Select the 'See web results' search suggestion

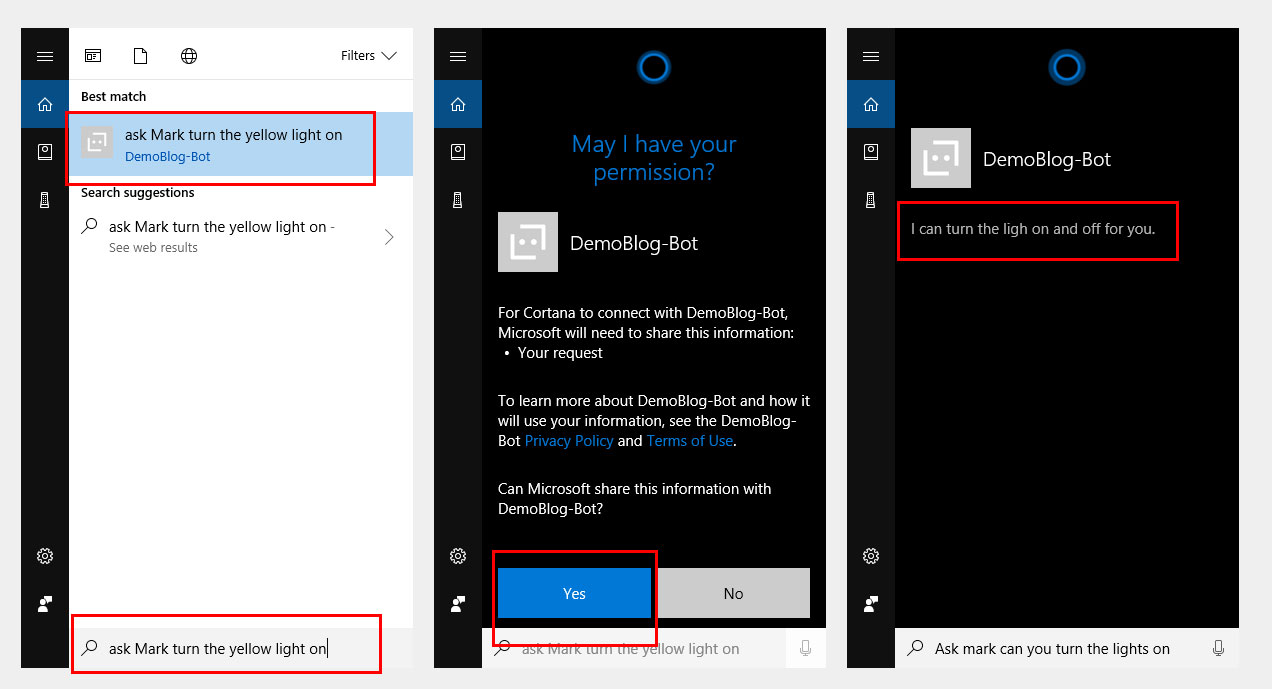pos(241,236)
